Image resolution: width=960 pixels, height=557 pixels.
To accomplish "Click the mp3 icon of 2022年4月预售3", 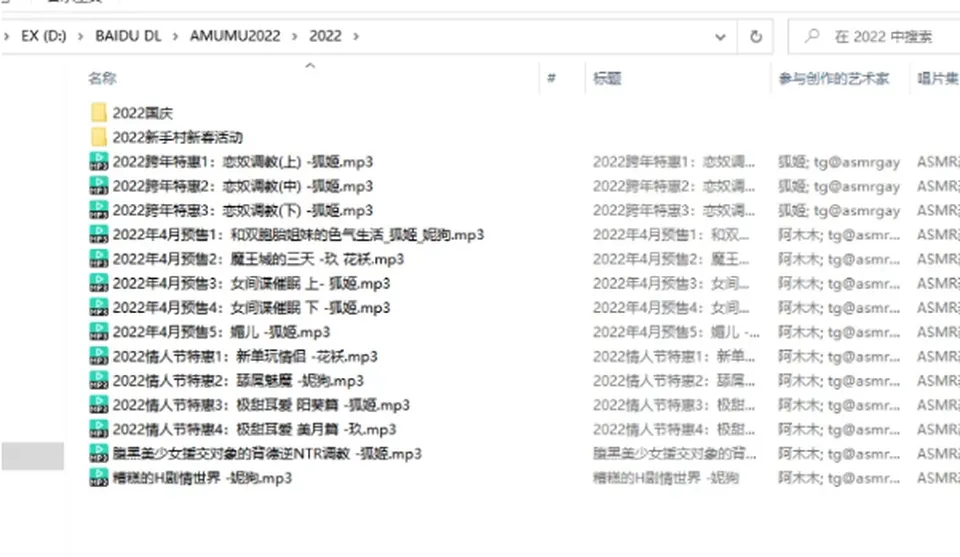I will pos(99,283).
